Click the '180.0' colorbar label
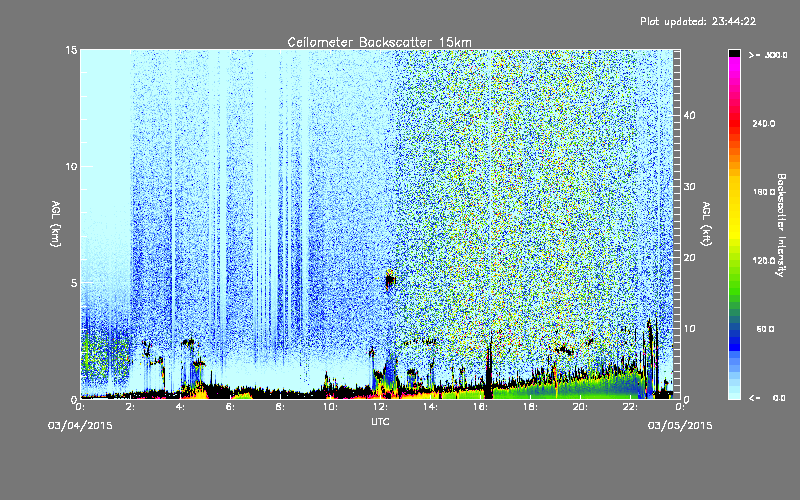The image size is (800, 500). coord(764,192)
